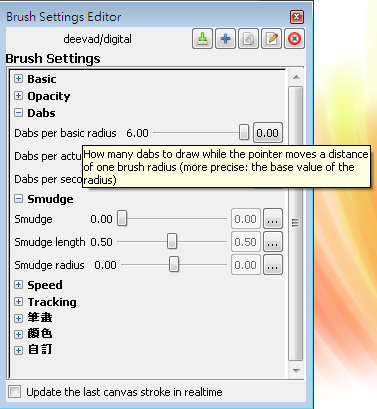This screenshot has width=377, height=409.
Task: Expand the 筆畫 settings group
Action: tap(19, 318)
